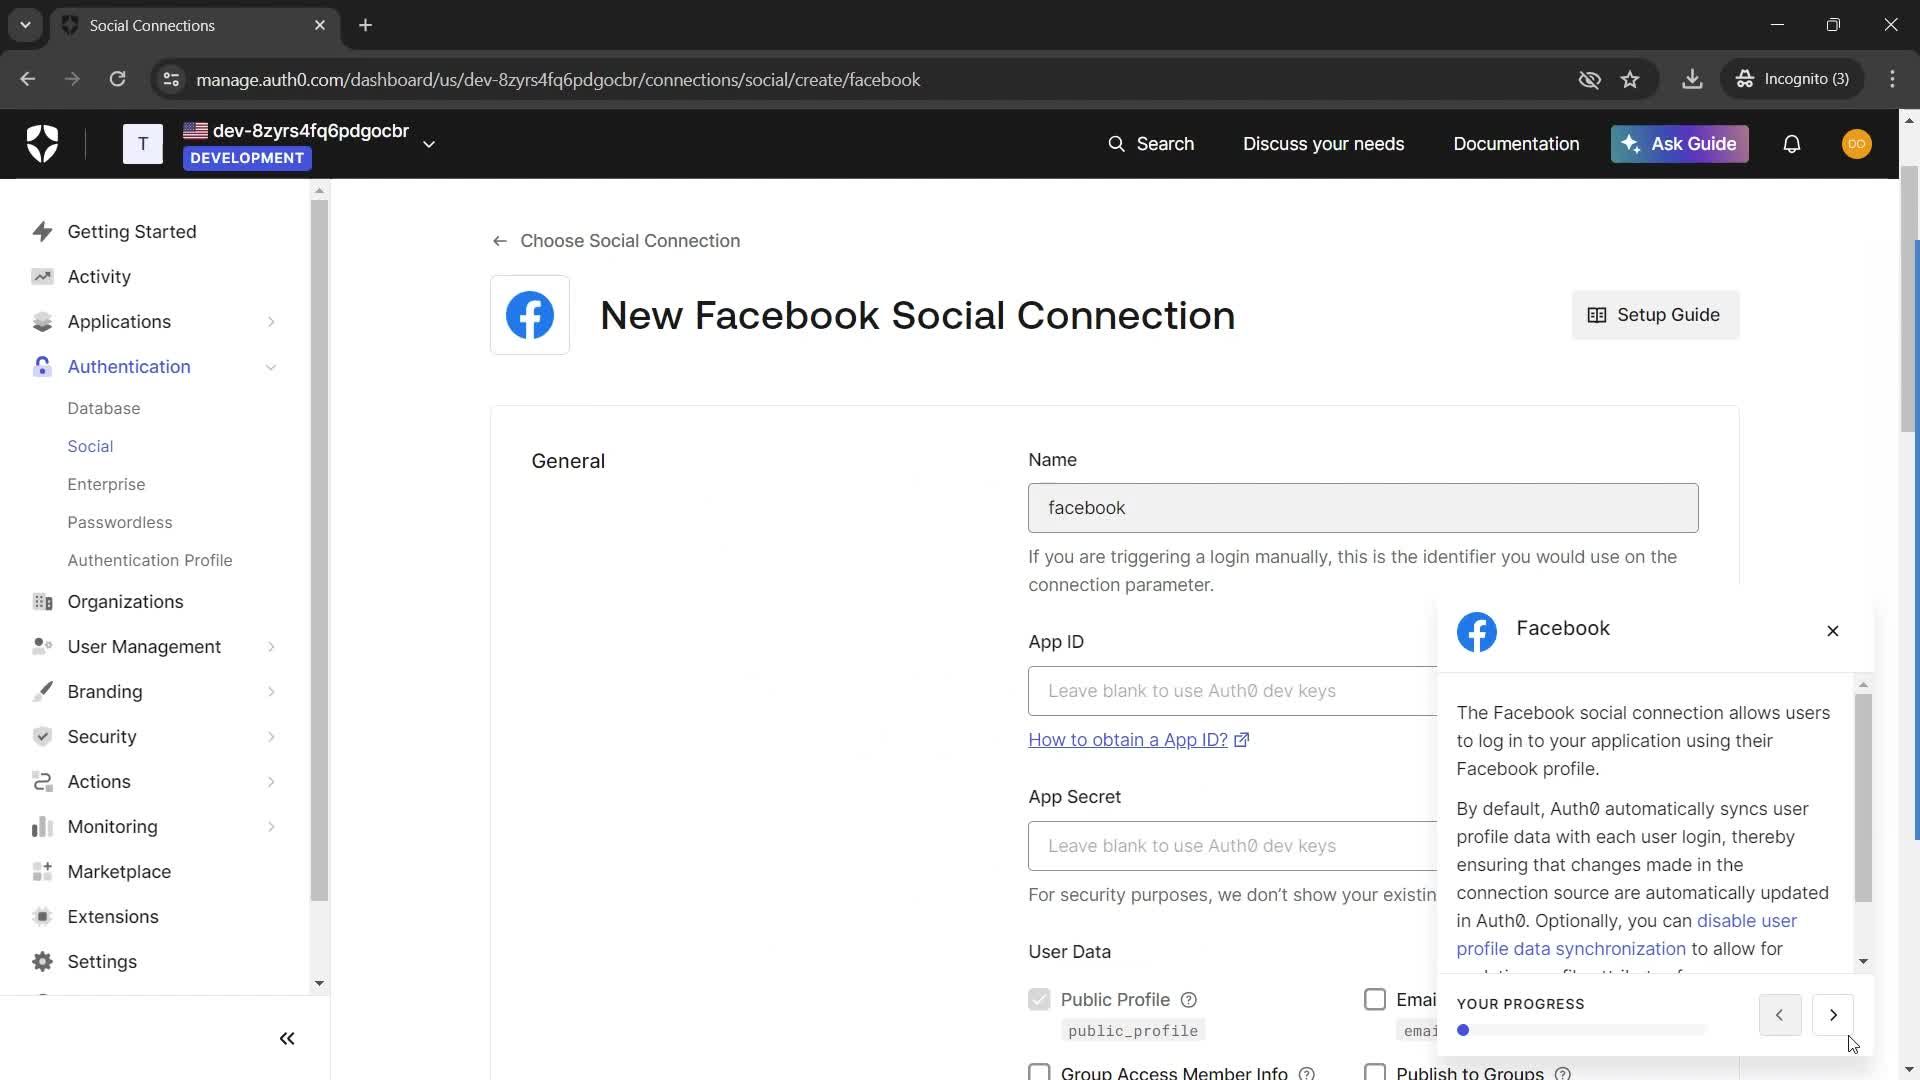Open browser downloads icon
This screenshot has width=1920, height=1080.
1692,79
